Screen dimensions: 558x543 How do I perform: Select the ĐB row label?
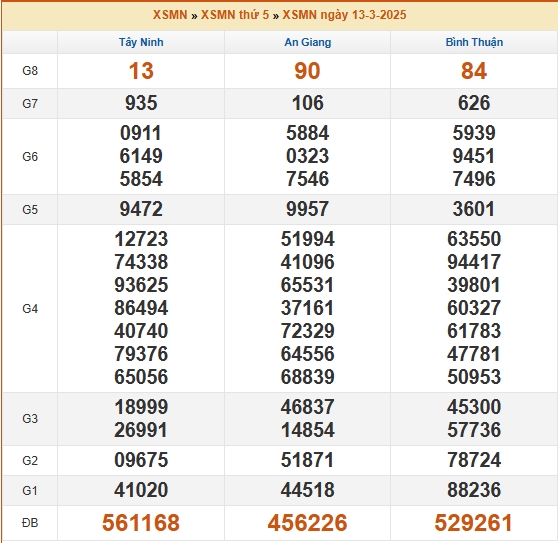click(30, 523)
